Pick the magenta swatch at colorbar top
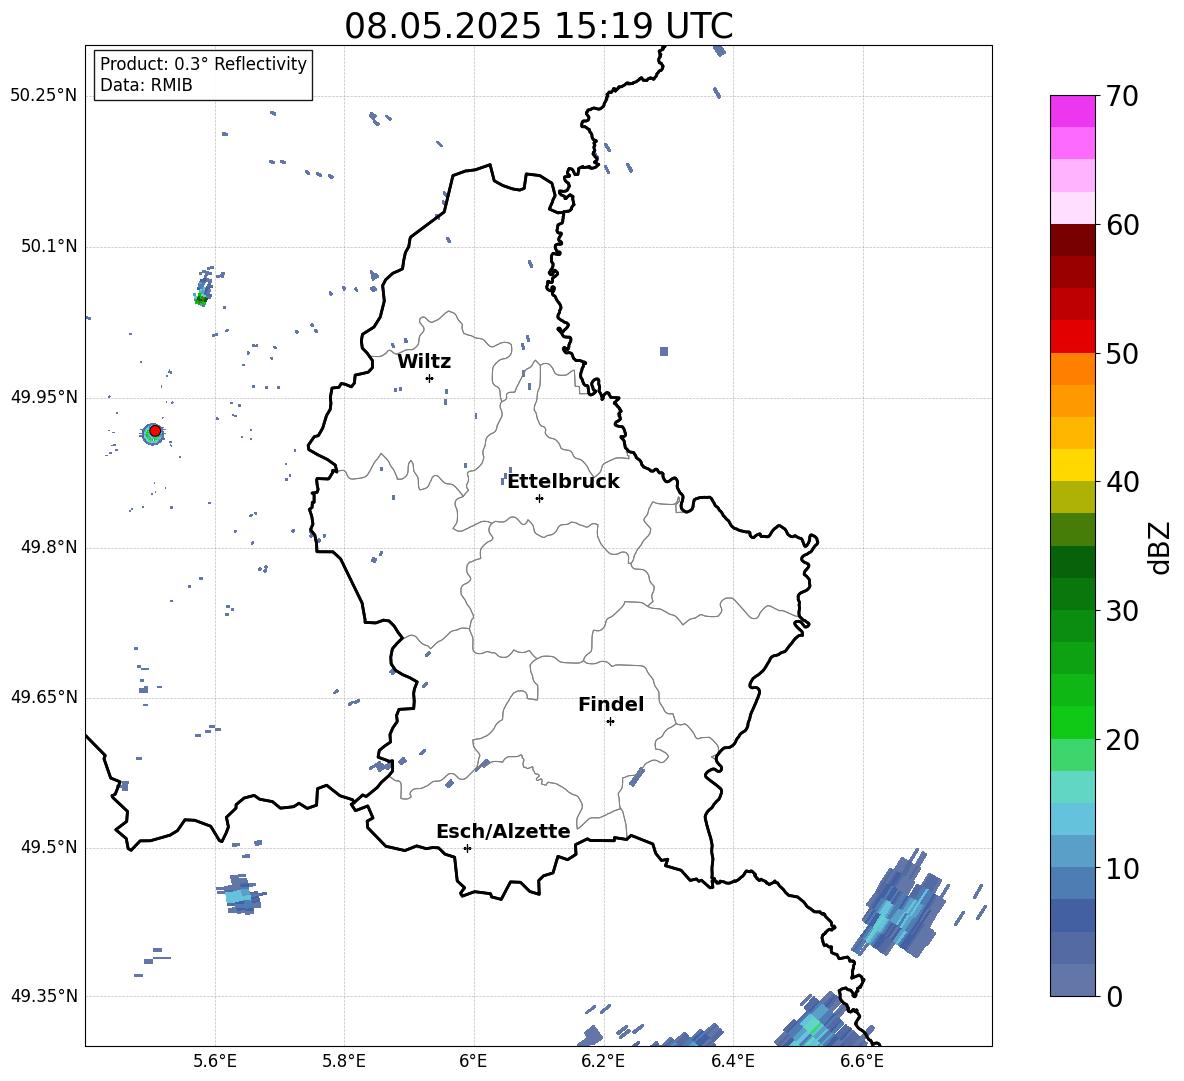This screenshot has width=1184, height=1081. (1072, 111)
